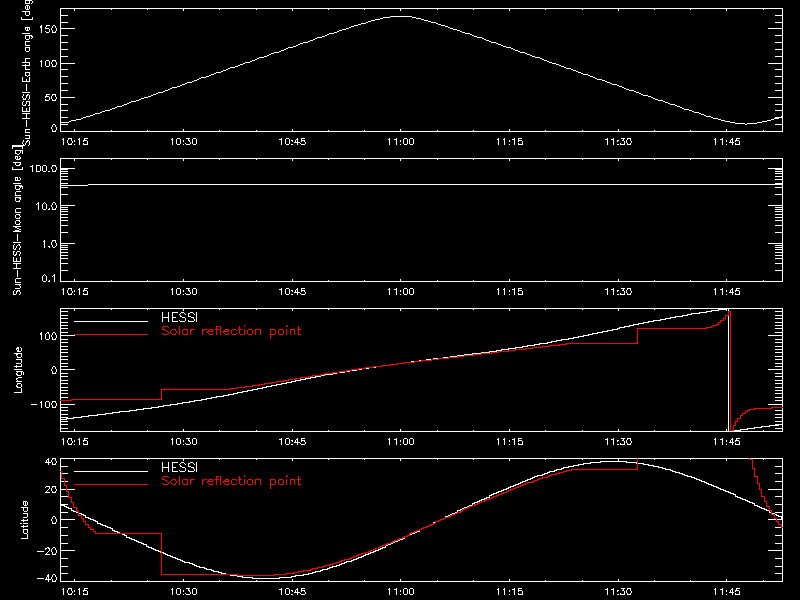800x600 pixels.
Task: Click 10:30 label under Latitude plot
Action: 184,592
